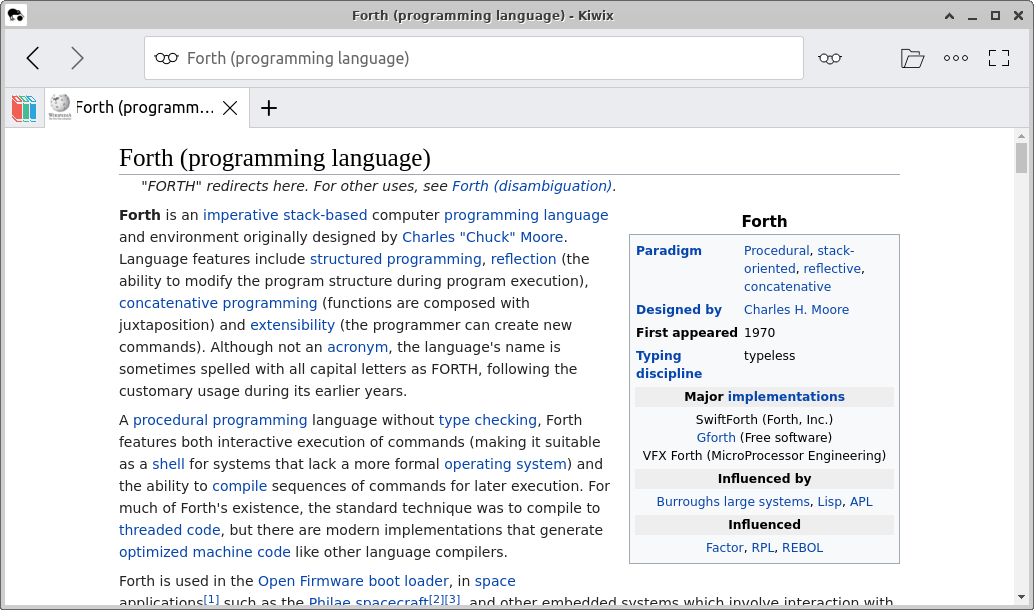Navigate back using the left arrow
Viewport: 1034px width, 610px height.
click(x=32, y=58)
